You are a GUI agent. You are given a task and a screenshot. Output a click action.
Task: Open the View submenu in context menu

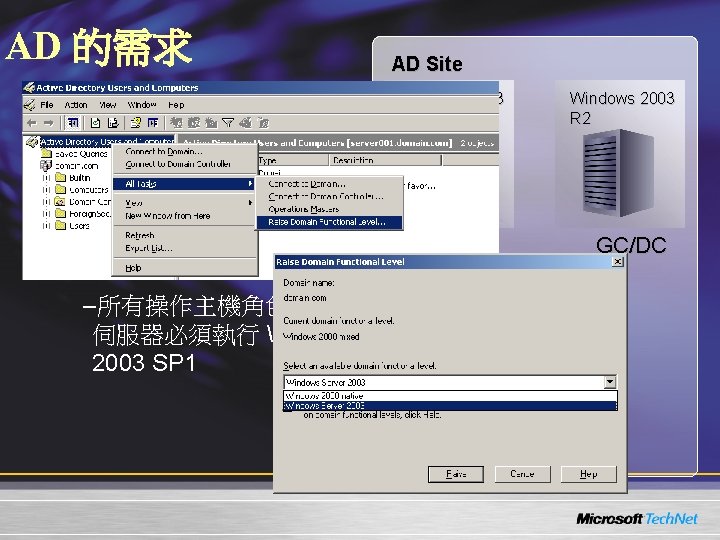point(185,202)
